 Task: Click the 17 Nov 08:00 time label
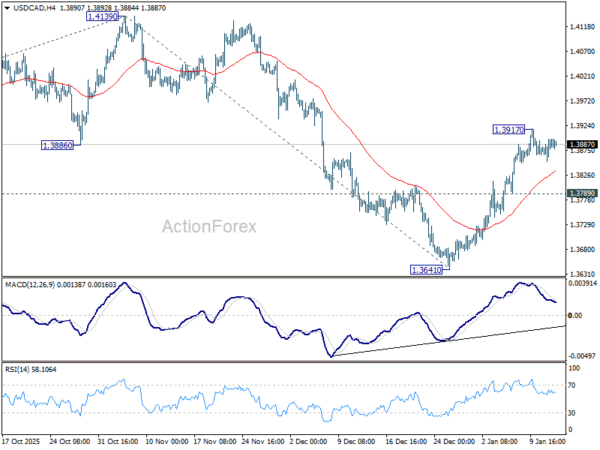click(214, 442)
